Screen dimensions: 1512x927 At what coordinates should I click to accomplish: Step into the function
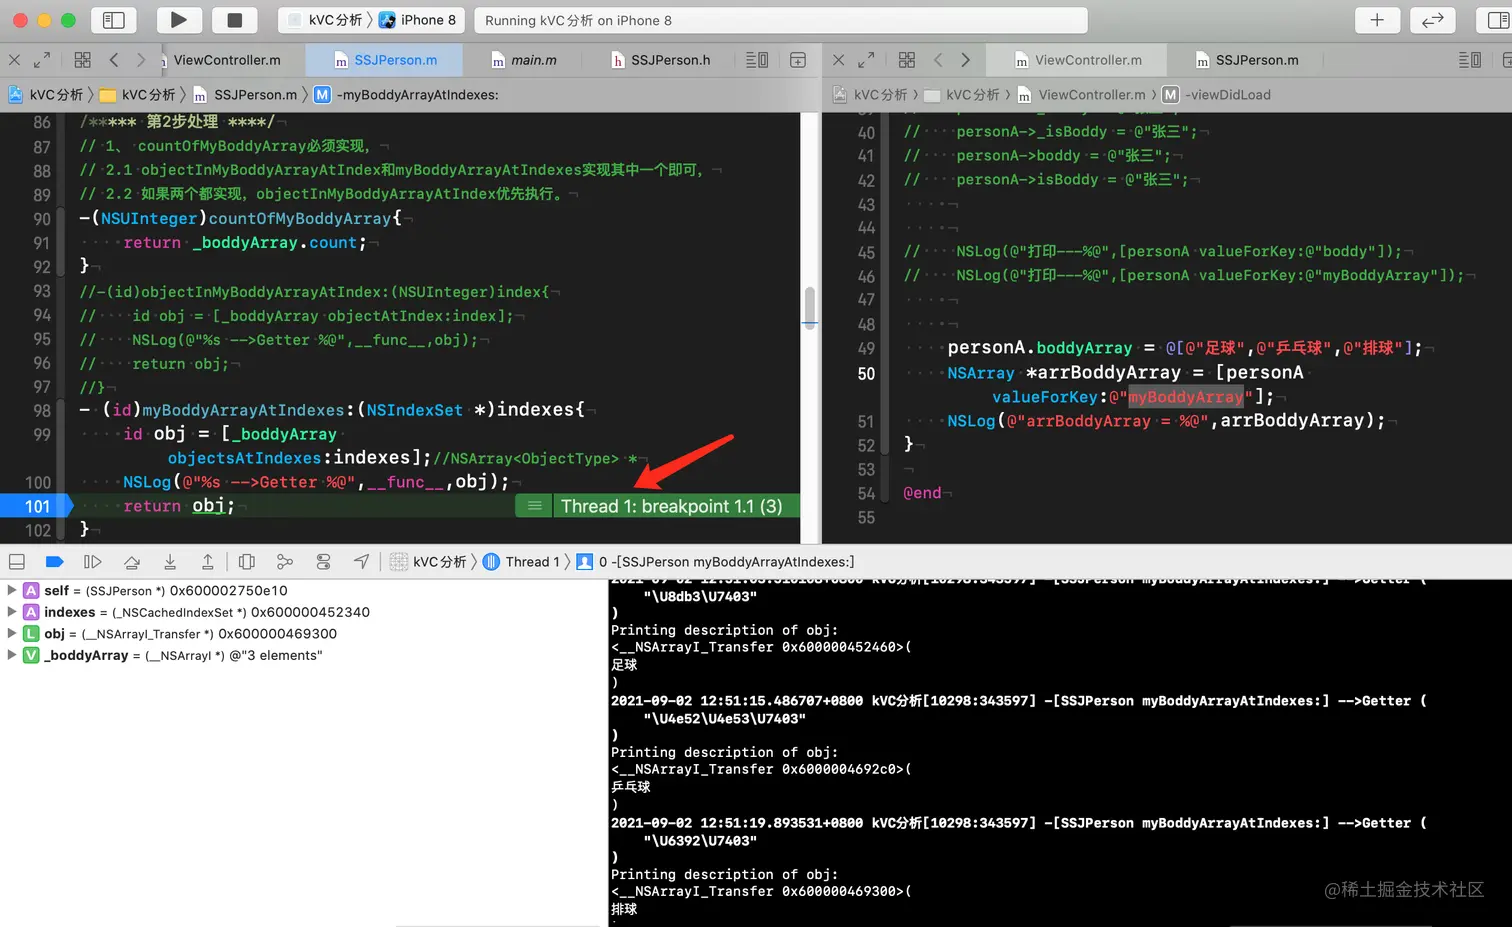[x=170, y=562]
